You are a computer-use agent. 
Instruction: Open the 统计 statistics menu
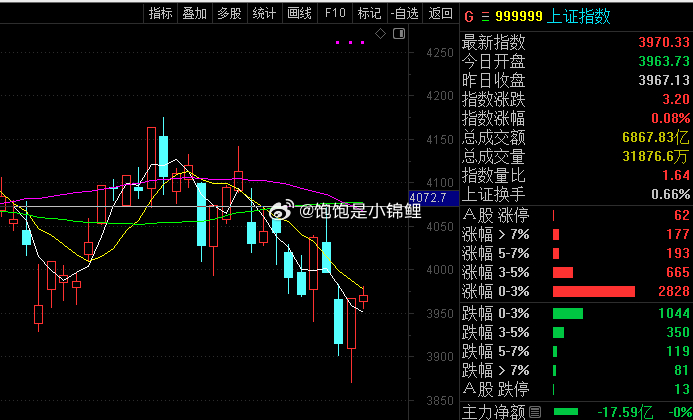coord(264,13)
